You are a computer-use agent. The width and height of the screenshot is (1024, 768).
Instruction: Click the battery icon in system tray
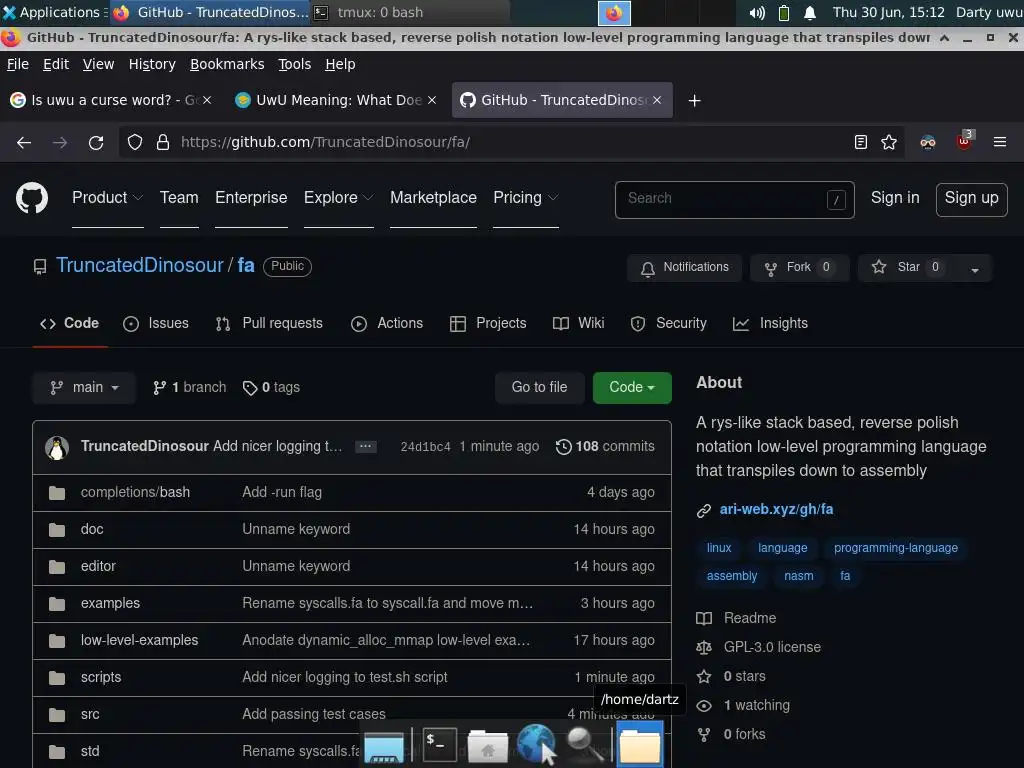click(784, 12)
